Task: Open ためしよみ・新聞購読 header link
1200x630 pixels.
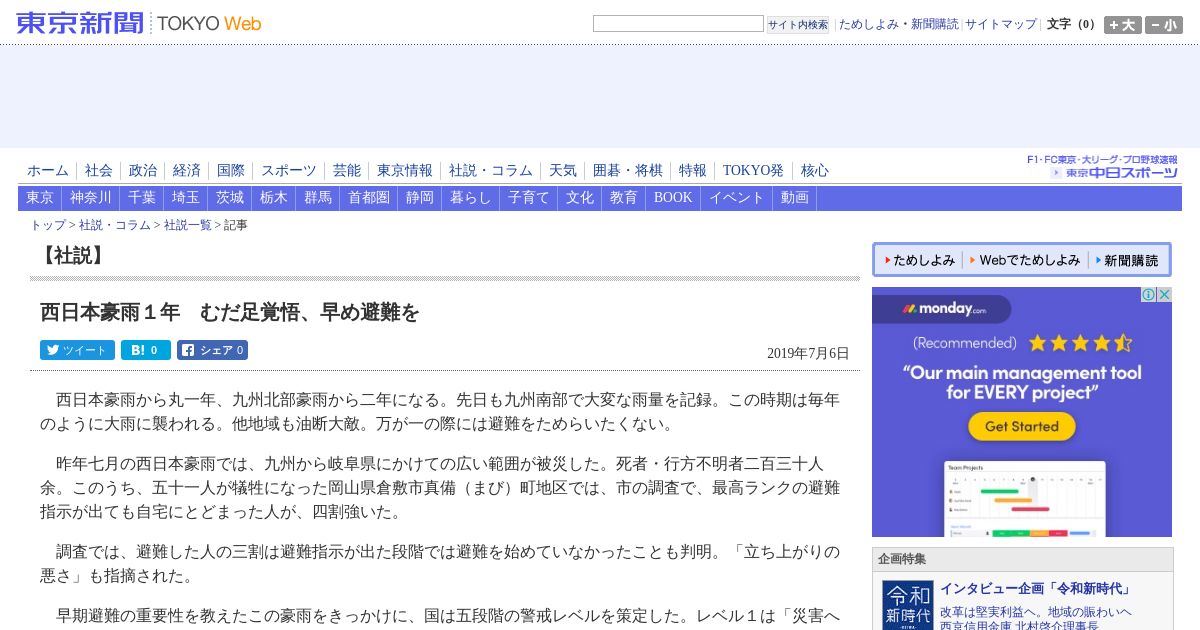Action: click(x=898, y=24)
